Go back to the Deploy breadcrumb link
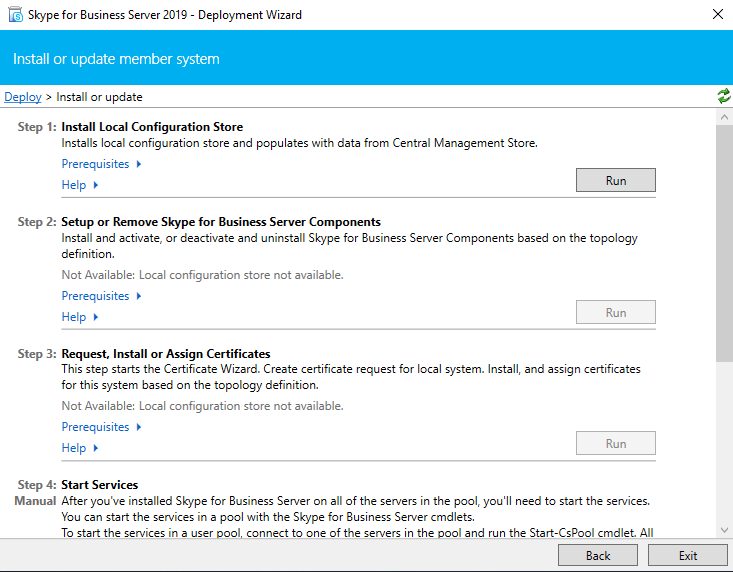The width and height of the screenshot is (733, 572). 23,97
